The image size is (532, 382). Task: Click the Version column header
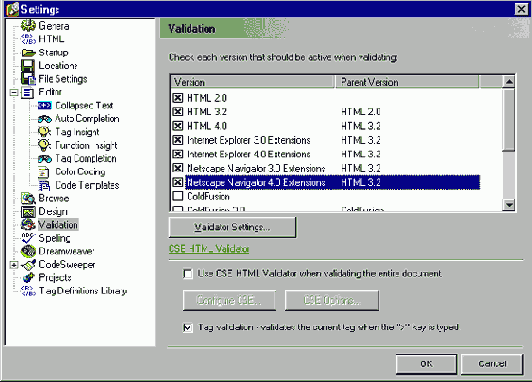(253, 82)
